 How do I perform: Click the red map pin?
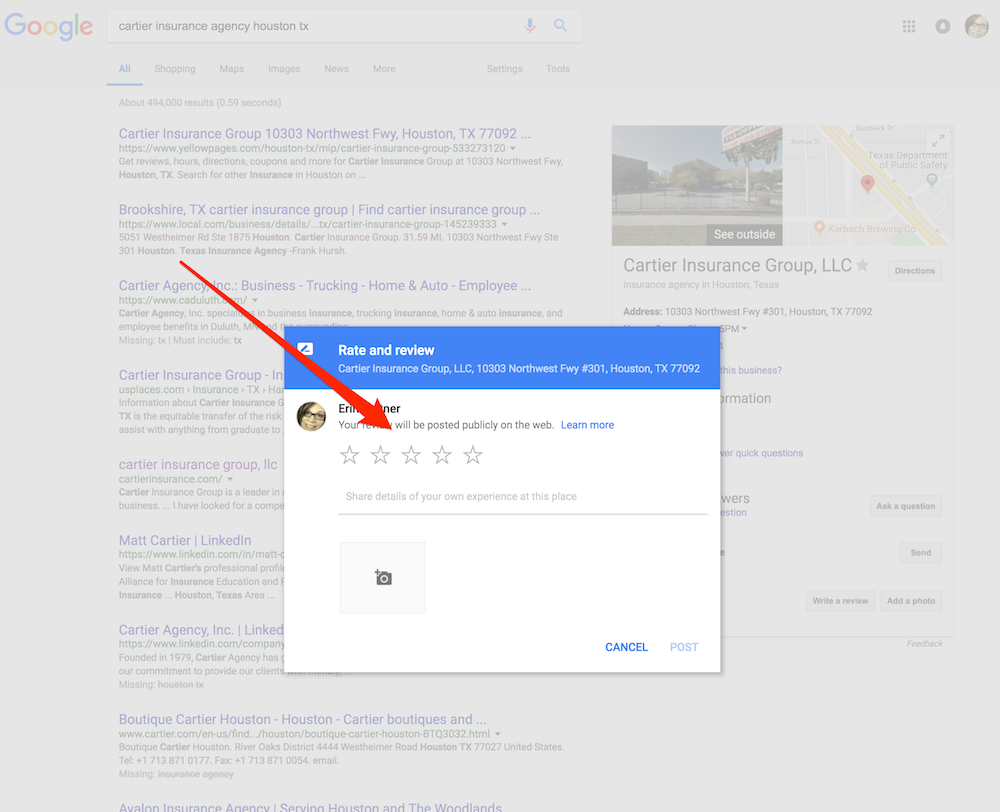click(x=867, y=184)
